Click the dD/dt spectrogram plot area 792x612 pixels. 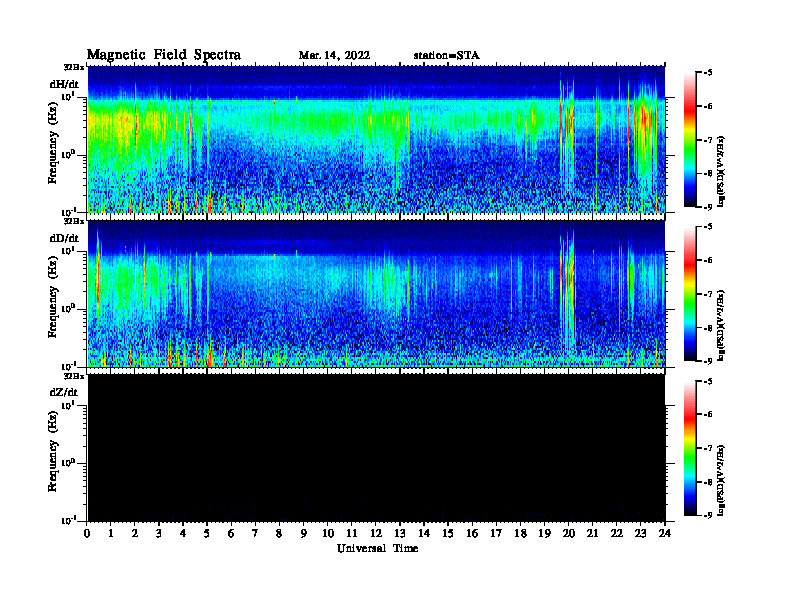coord(376,294)
